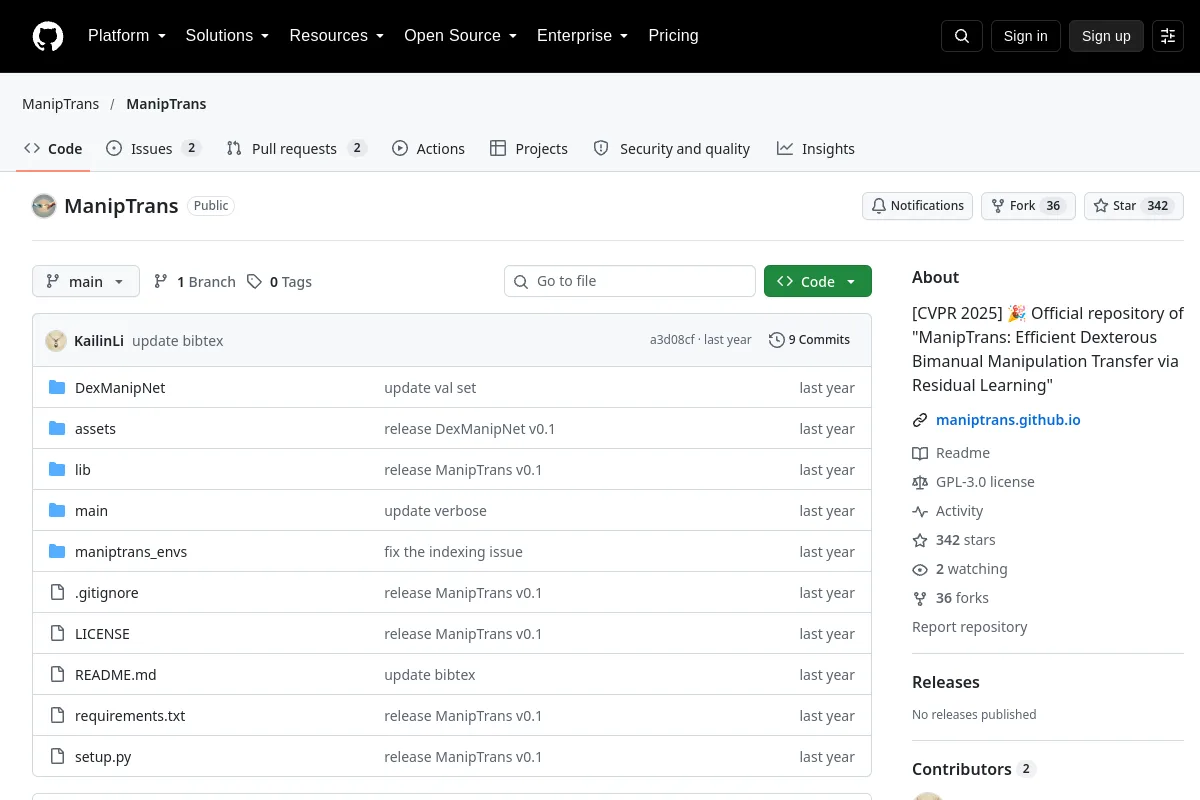The image size is (1200, 800).
Task: Click the Report repository link
Action: [970, 627]
